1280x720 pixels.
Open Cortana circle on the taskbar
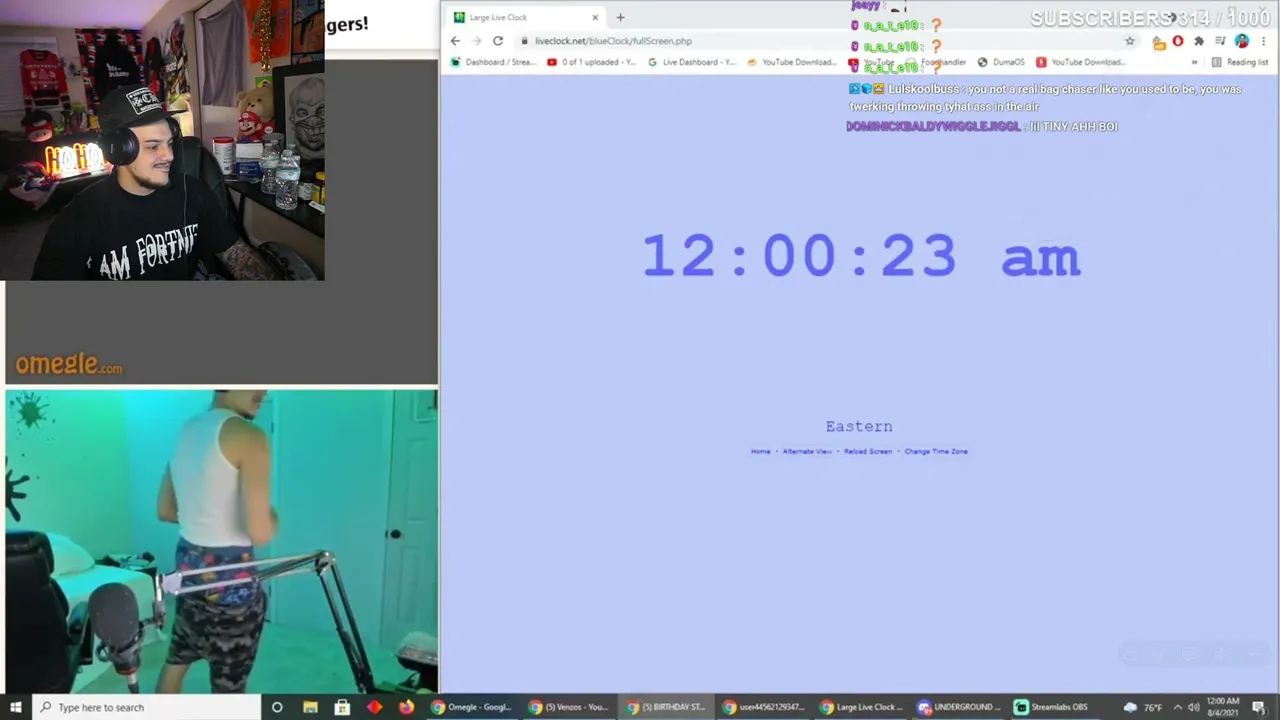pyautogui.click(x=277, y=707)
